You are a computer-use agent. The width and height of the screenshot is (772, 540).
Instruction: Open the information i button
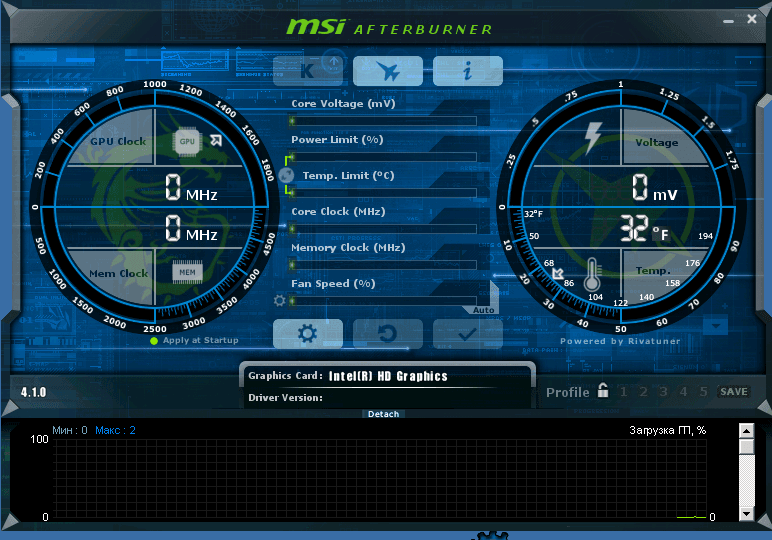468,71
